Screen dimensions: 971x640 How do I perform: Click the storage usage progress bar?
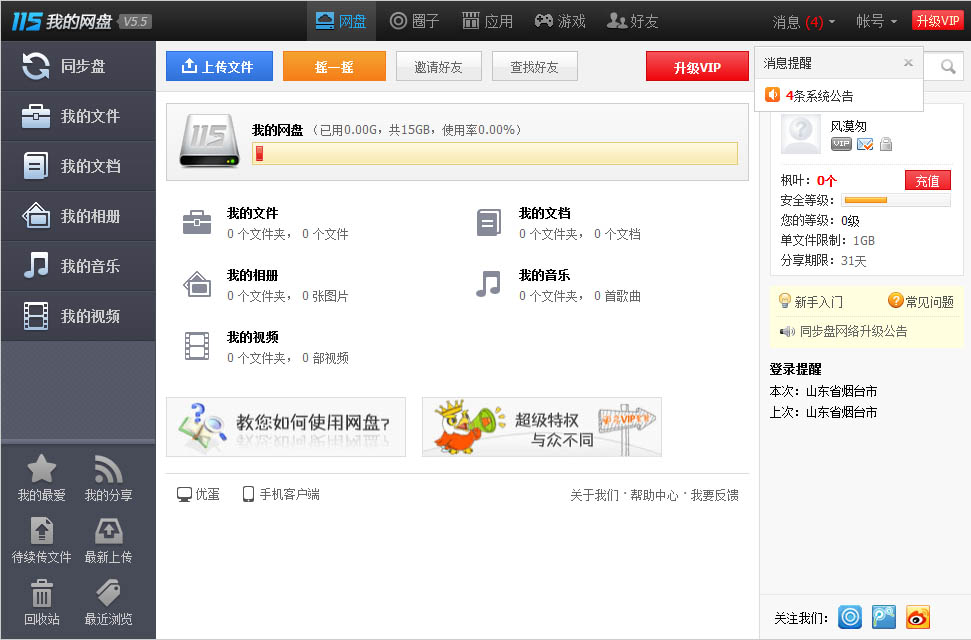(x=495, y=154)
